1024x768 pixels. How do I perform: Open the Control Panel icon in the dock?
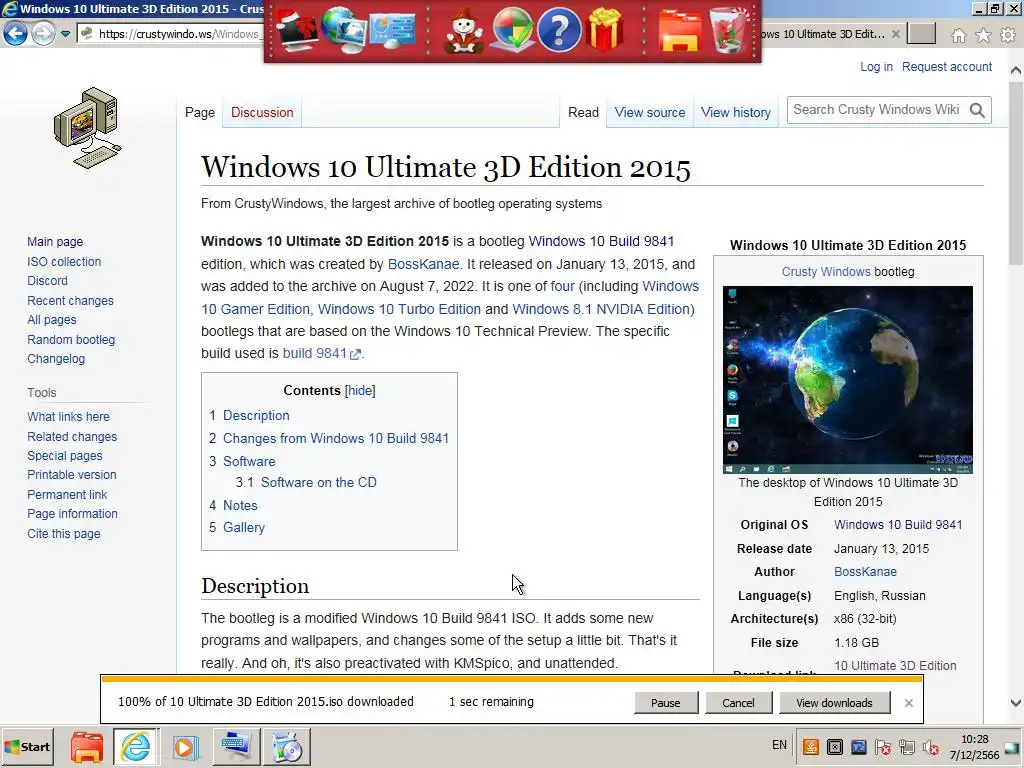click(392, 31)
